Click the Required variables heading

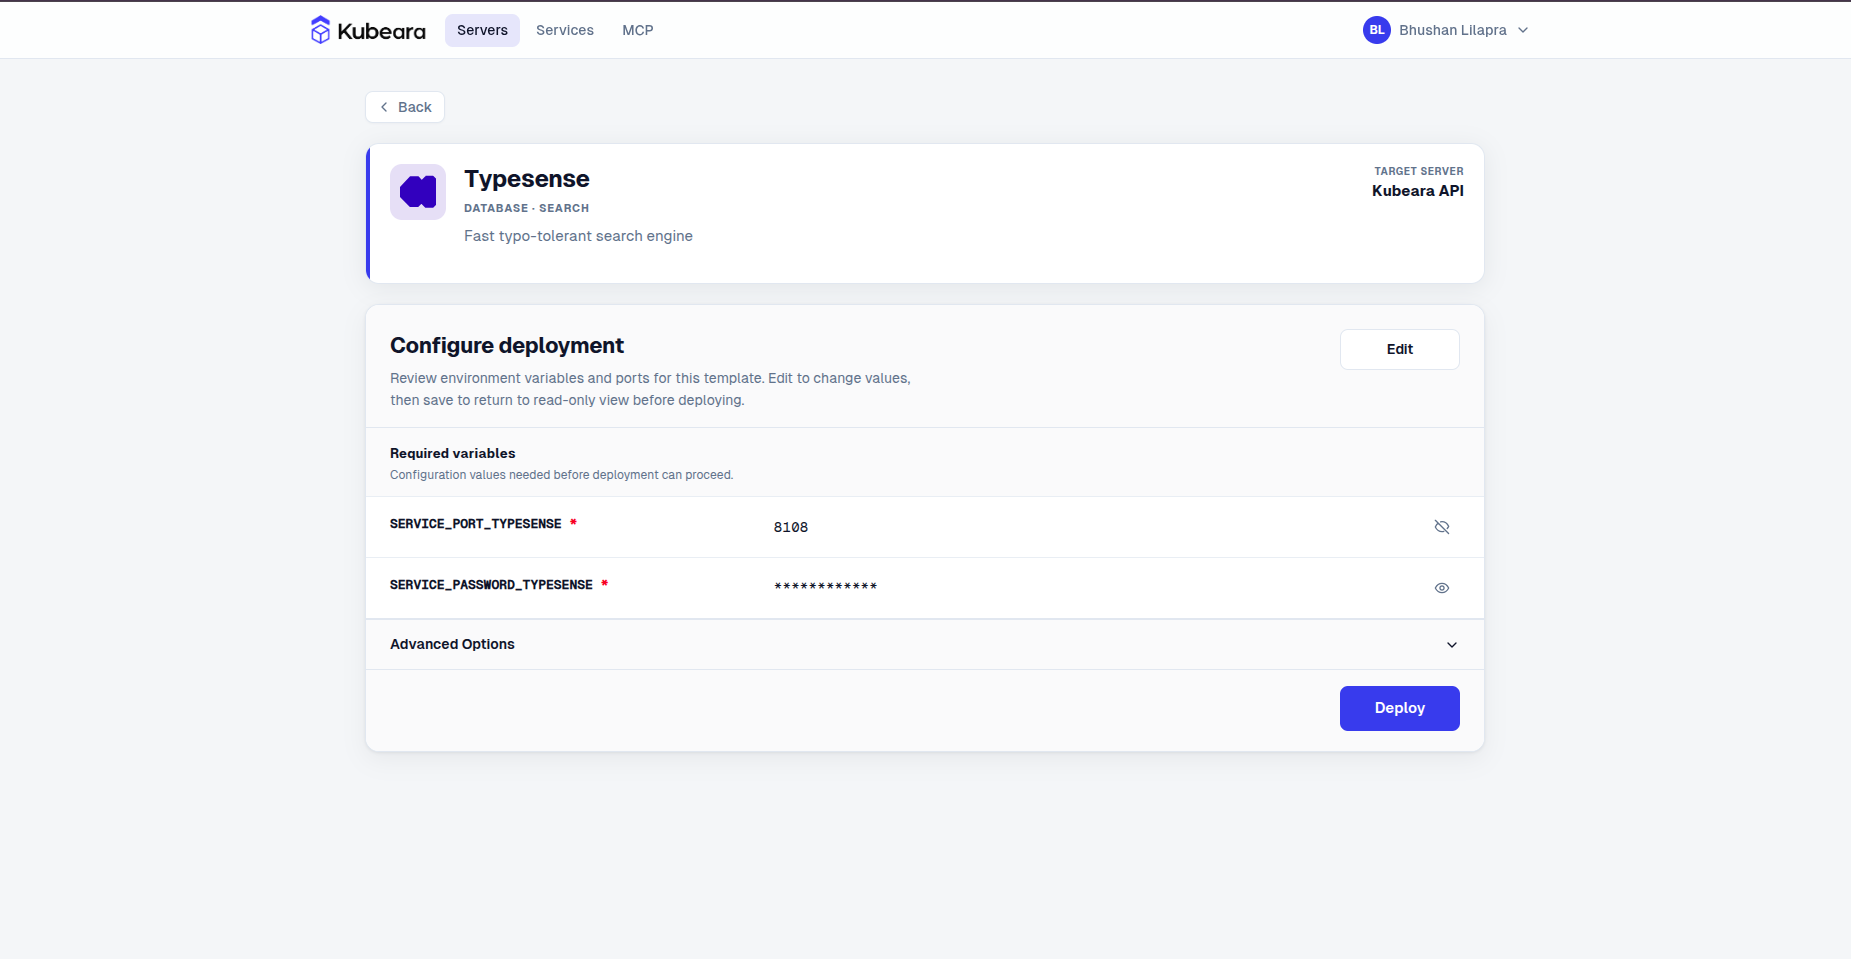[453, 453]
